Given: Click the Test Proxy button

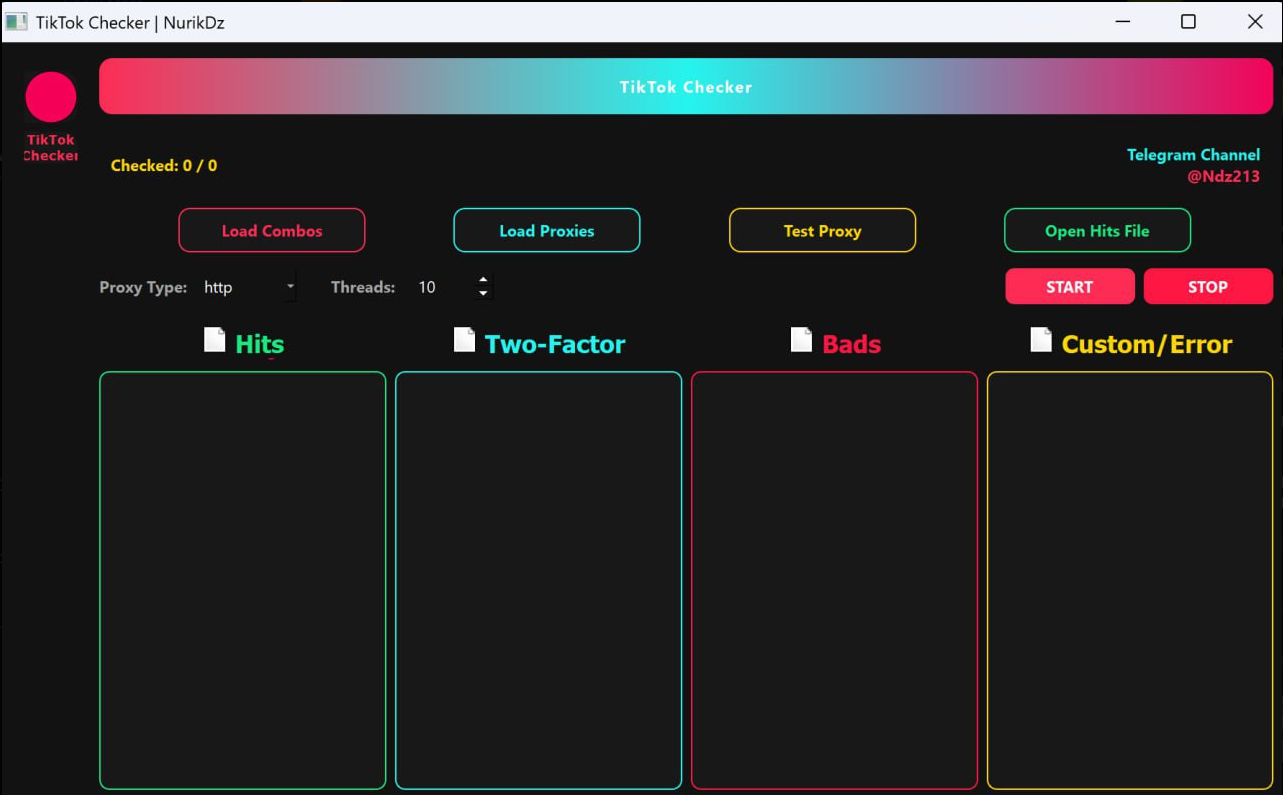Looking at the screenshot, I should point(822,230).
